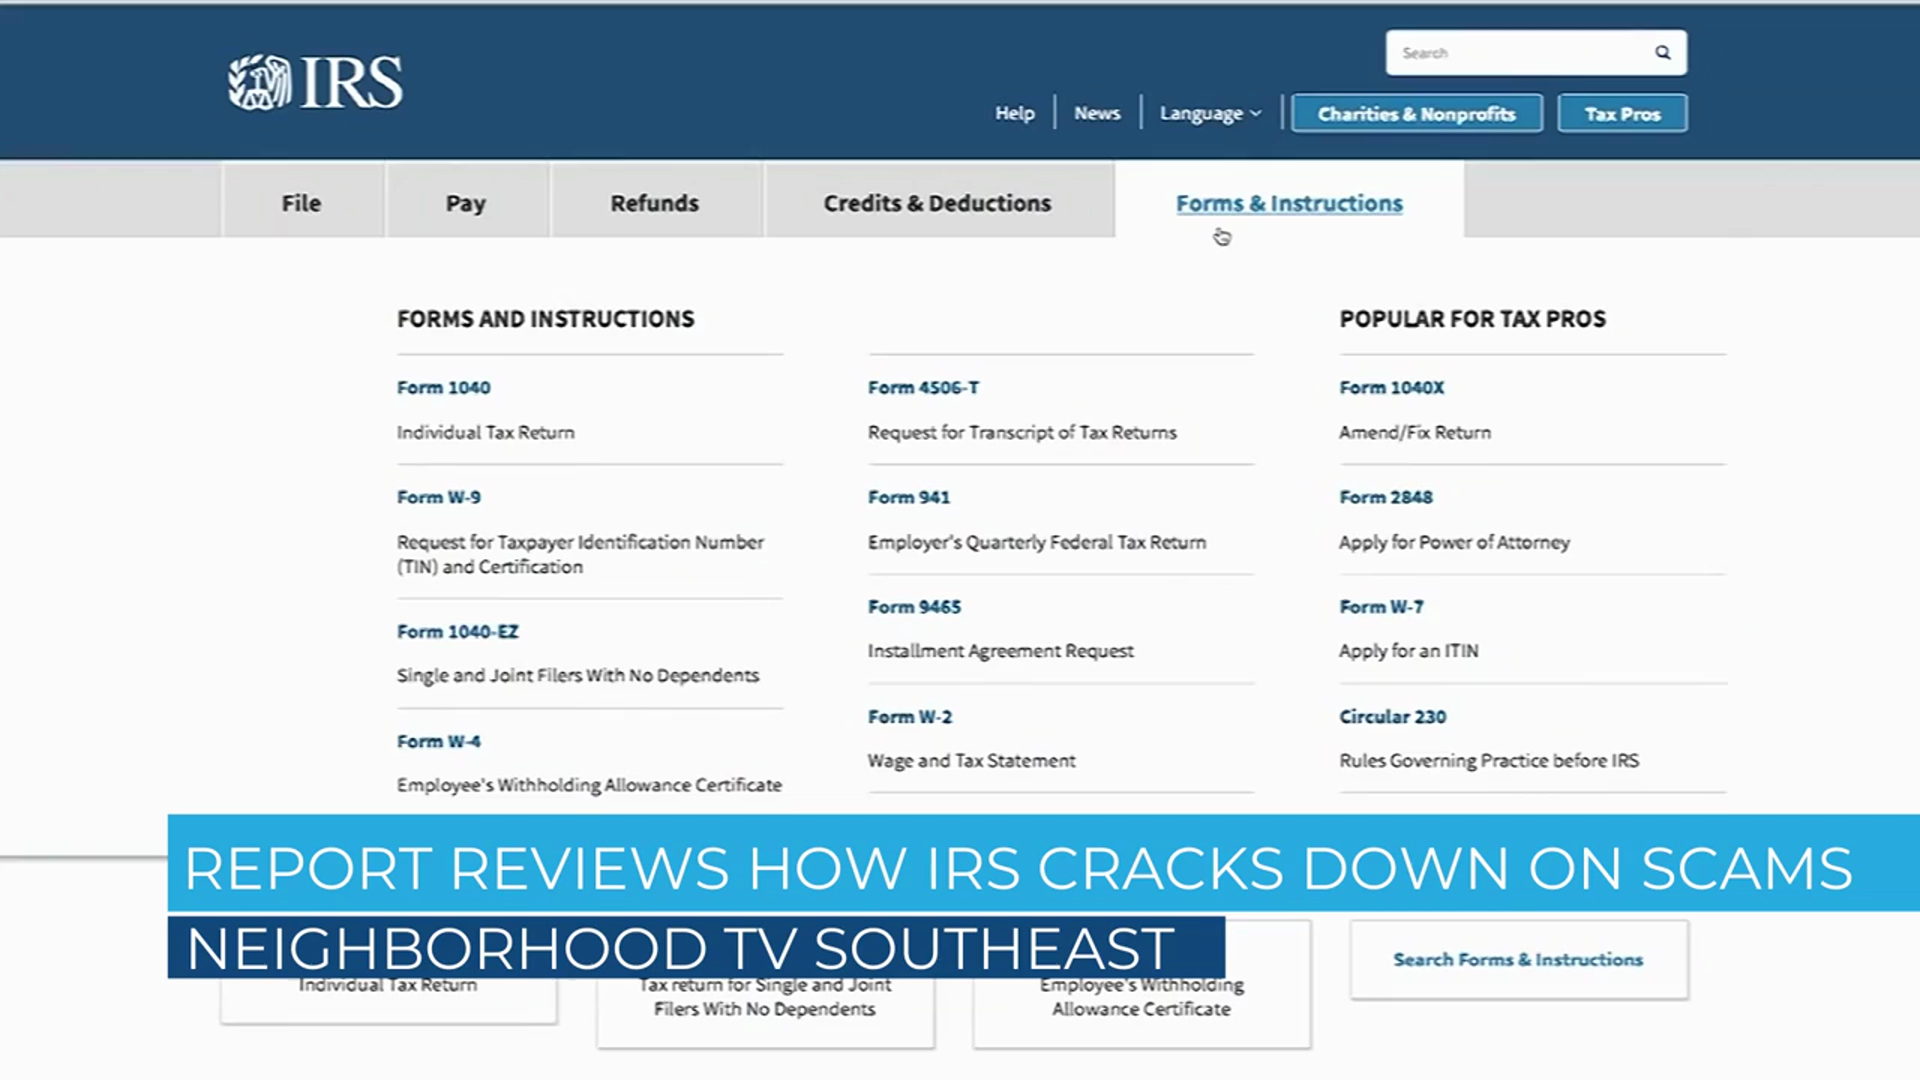The height and width of the screenshot is (1080, 1920).
Task: Click the search magnifier icon
Action: [x=1662, y=53]
